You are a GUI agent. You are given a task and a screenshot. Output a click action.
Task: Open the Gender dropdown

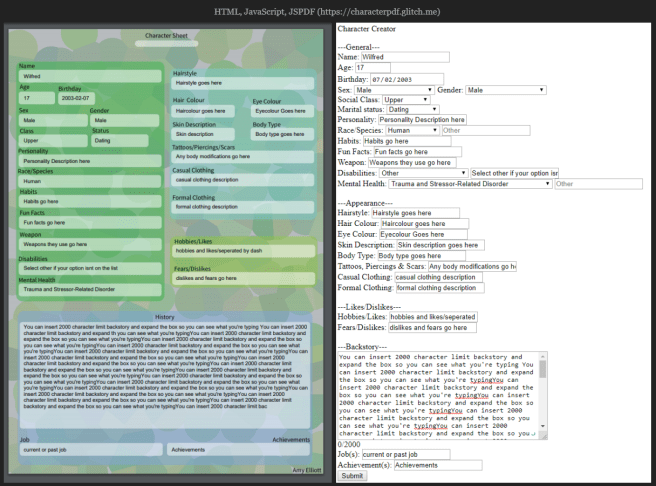click(x=506, y=90)
